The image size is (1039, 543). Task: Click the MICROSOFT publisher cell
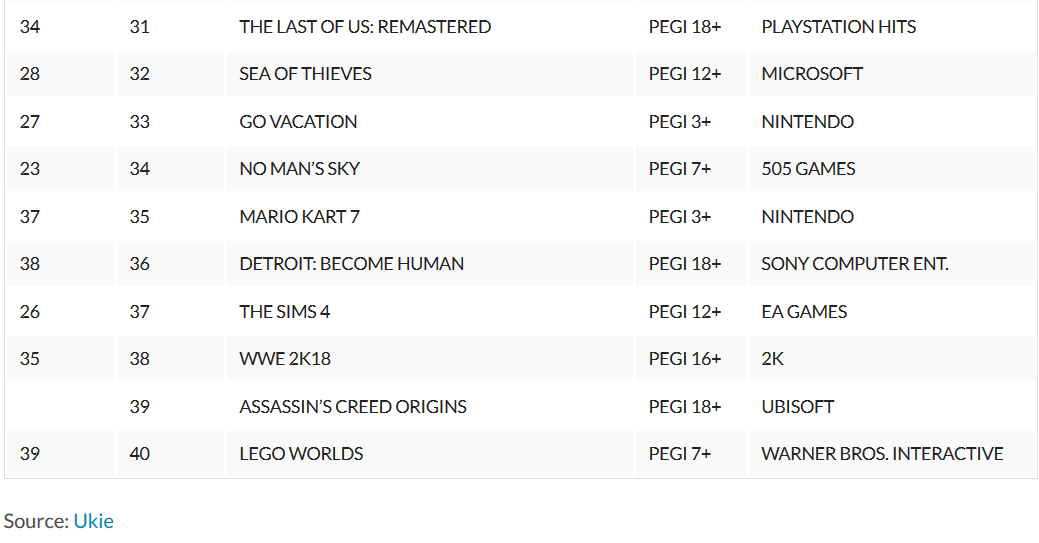point(812,74)
